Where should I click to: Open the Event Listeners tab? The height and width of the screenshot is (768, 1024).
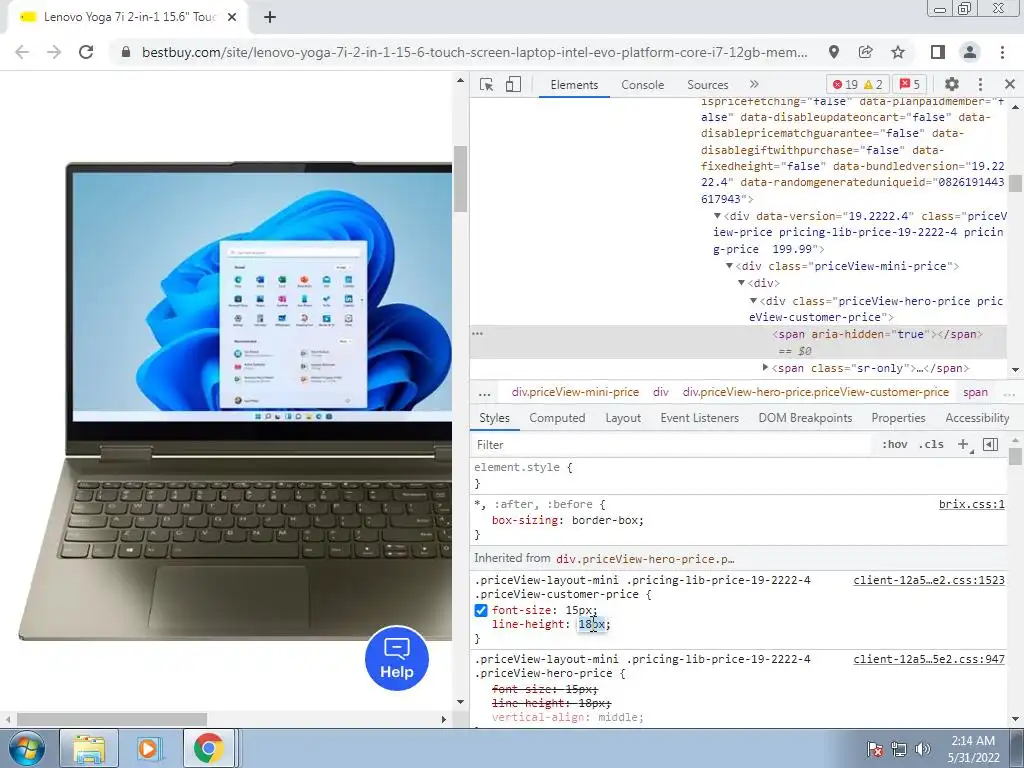[x=699, y=418]
